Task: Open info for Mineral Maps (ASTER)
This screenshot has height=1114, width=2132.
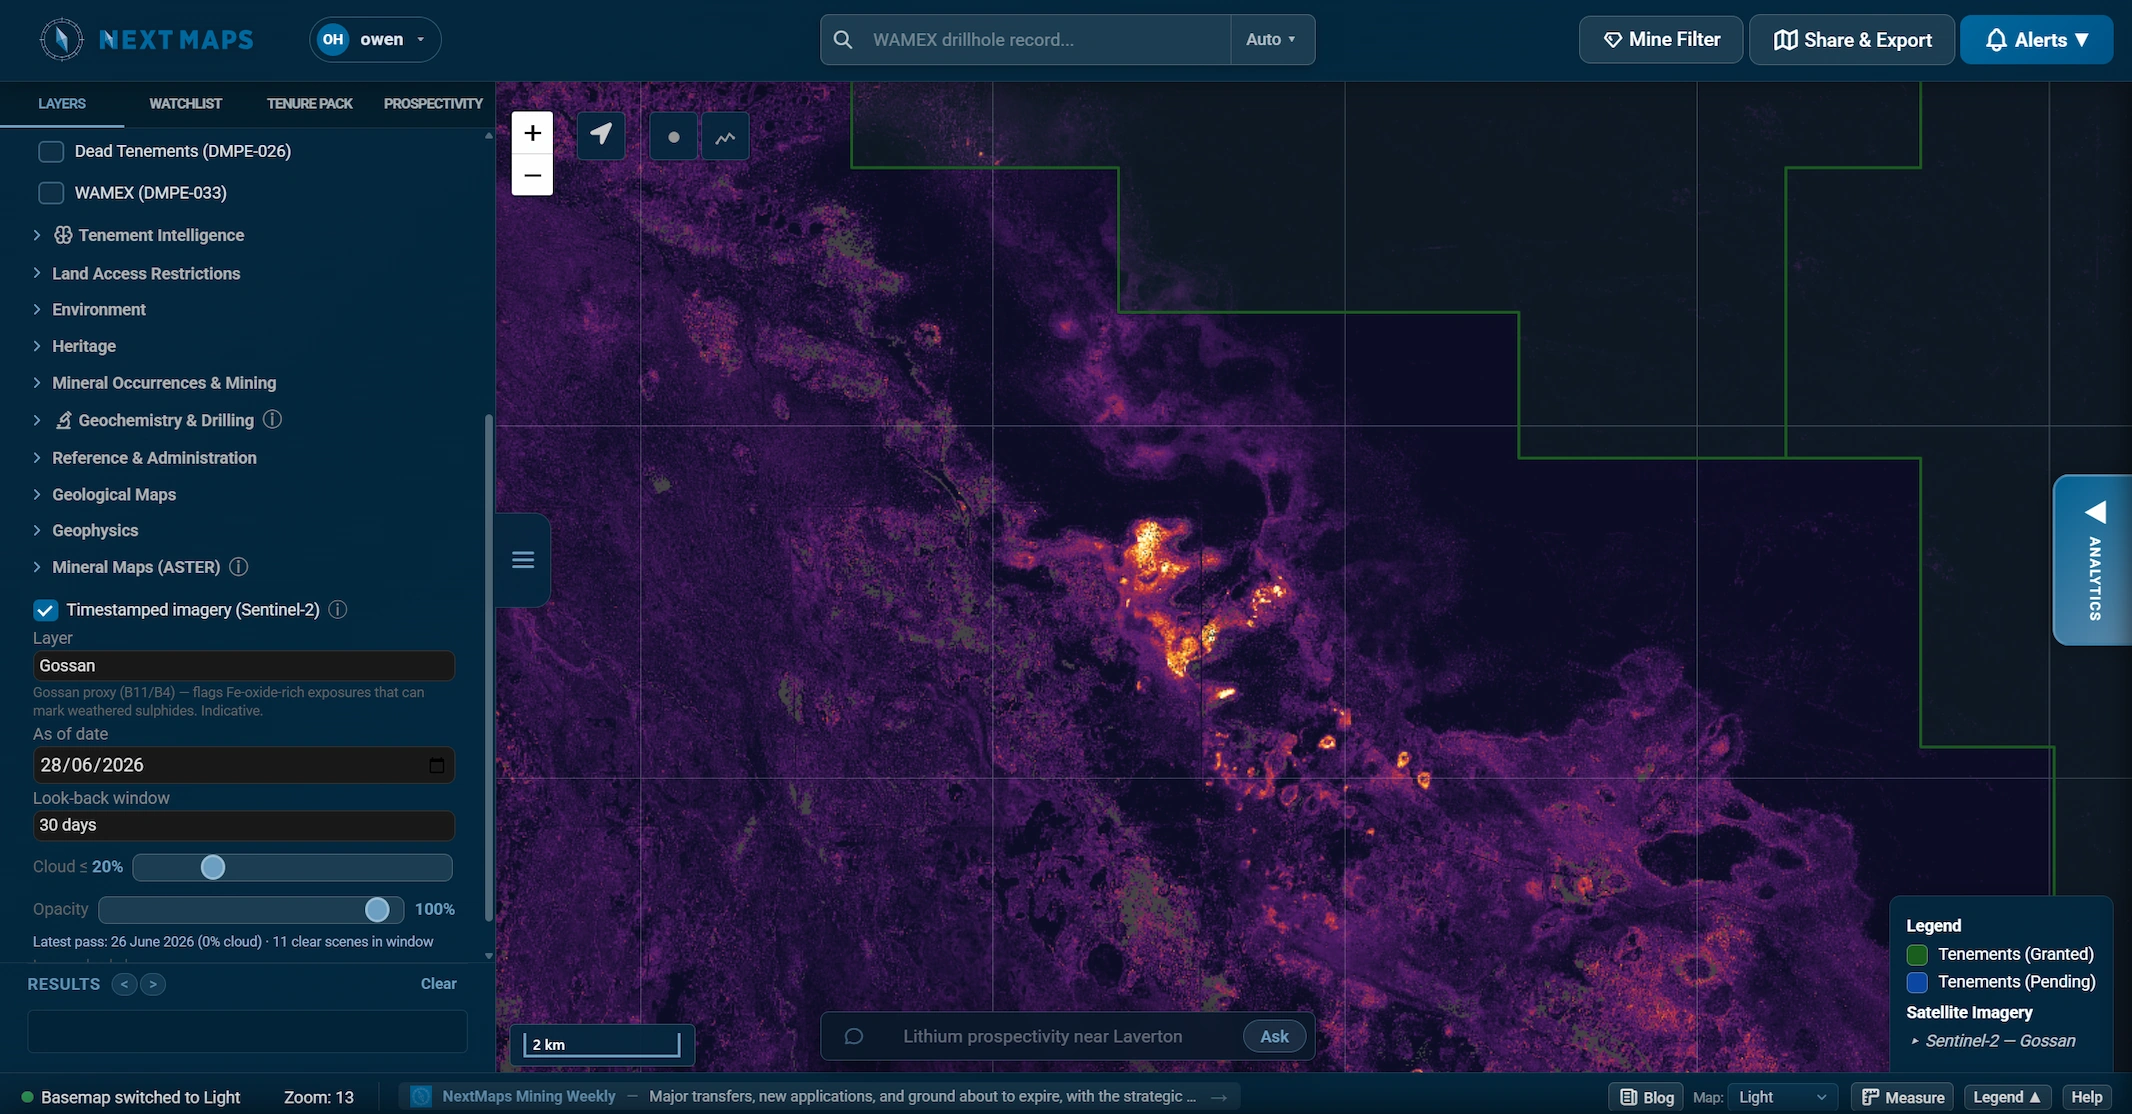Action: (238, 567)
